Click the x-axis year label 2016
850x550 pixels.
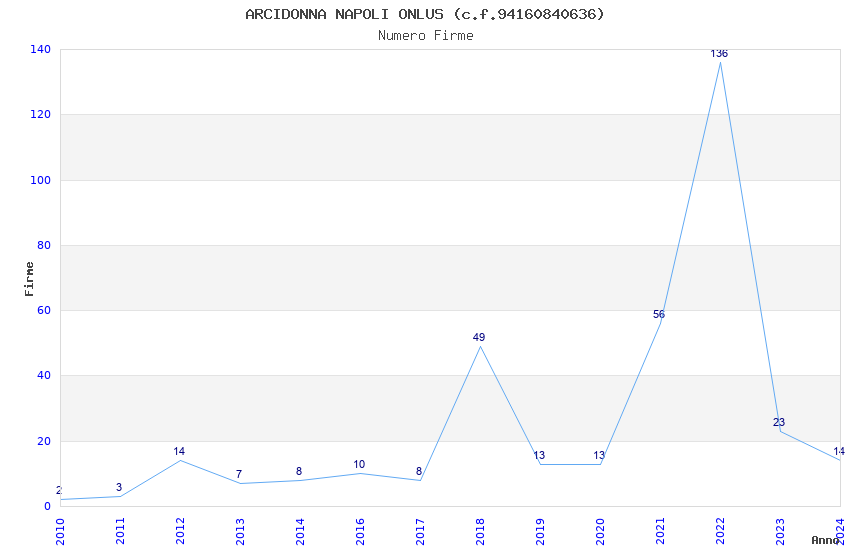click(360, 532)
